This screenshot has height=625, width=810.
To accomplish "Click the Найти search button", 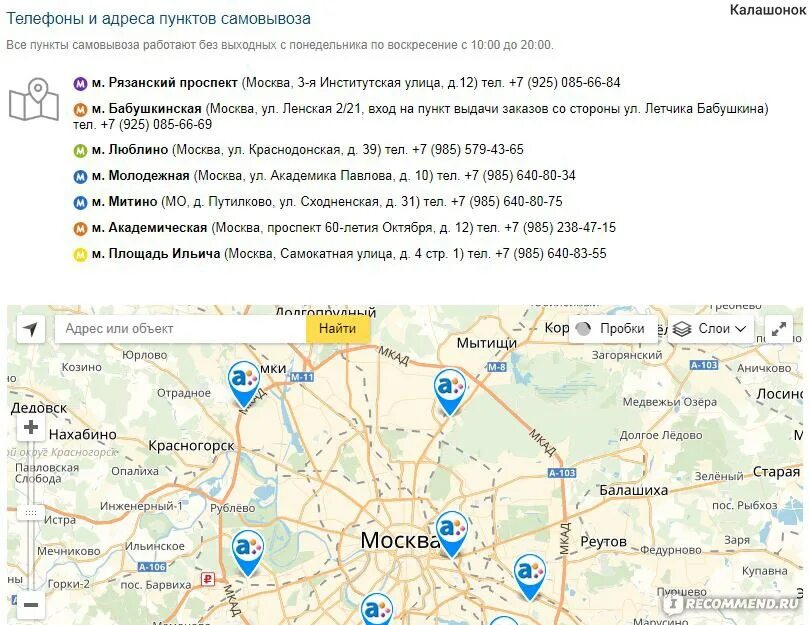I will click(x=338, y=329).
